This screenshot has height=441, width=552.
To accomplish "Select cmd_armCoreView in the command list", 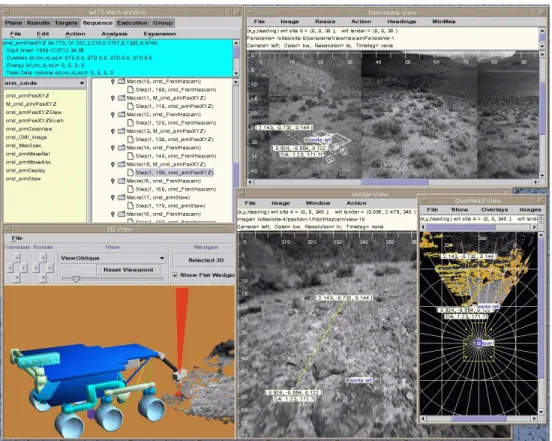I will tap(29, 129).
